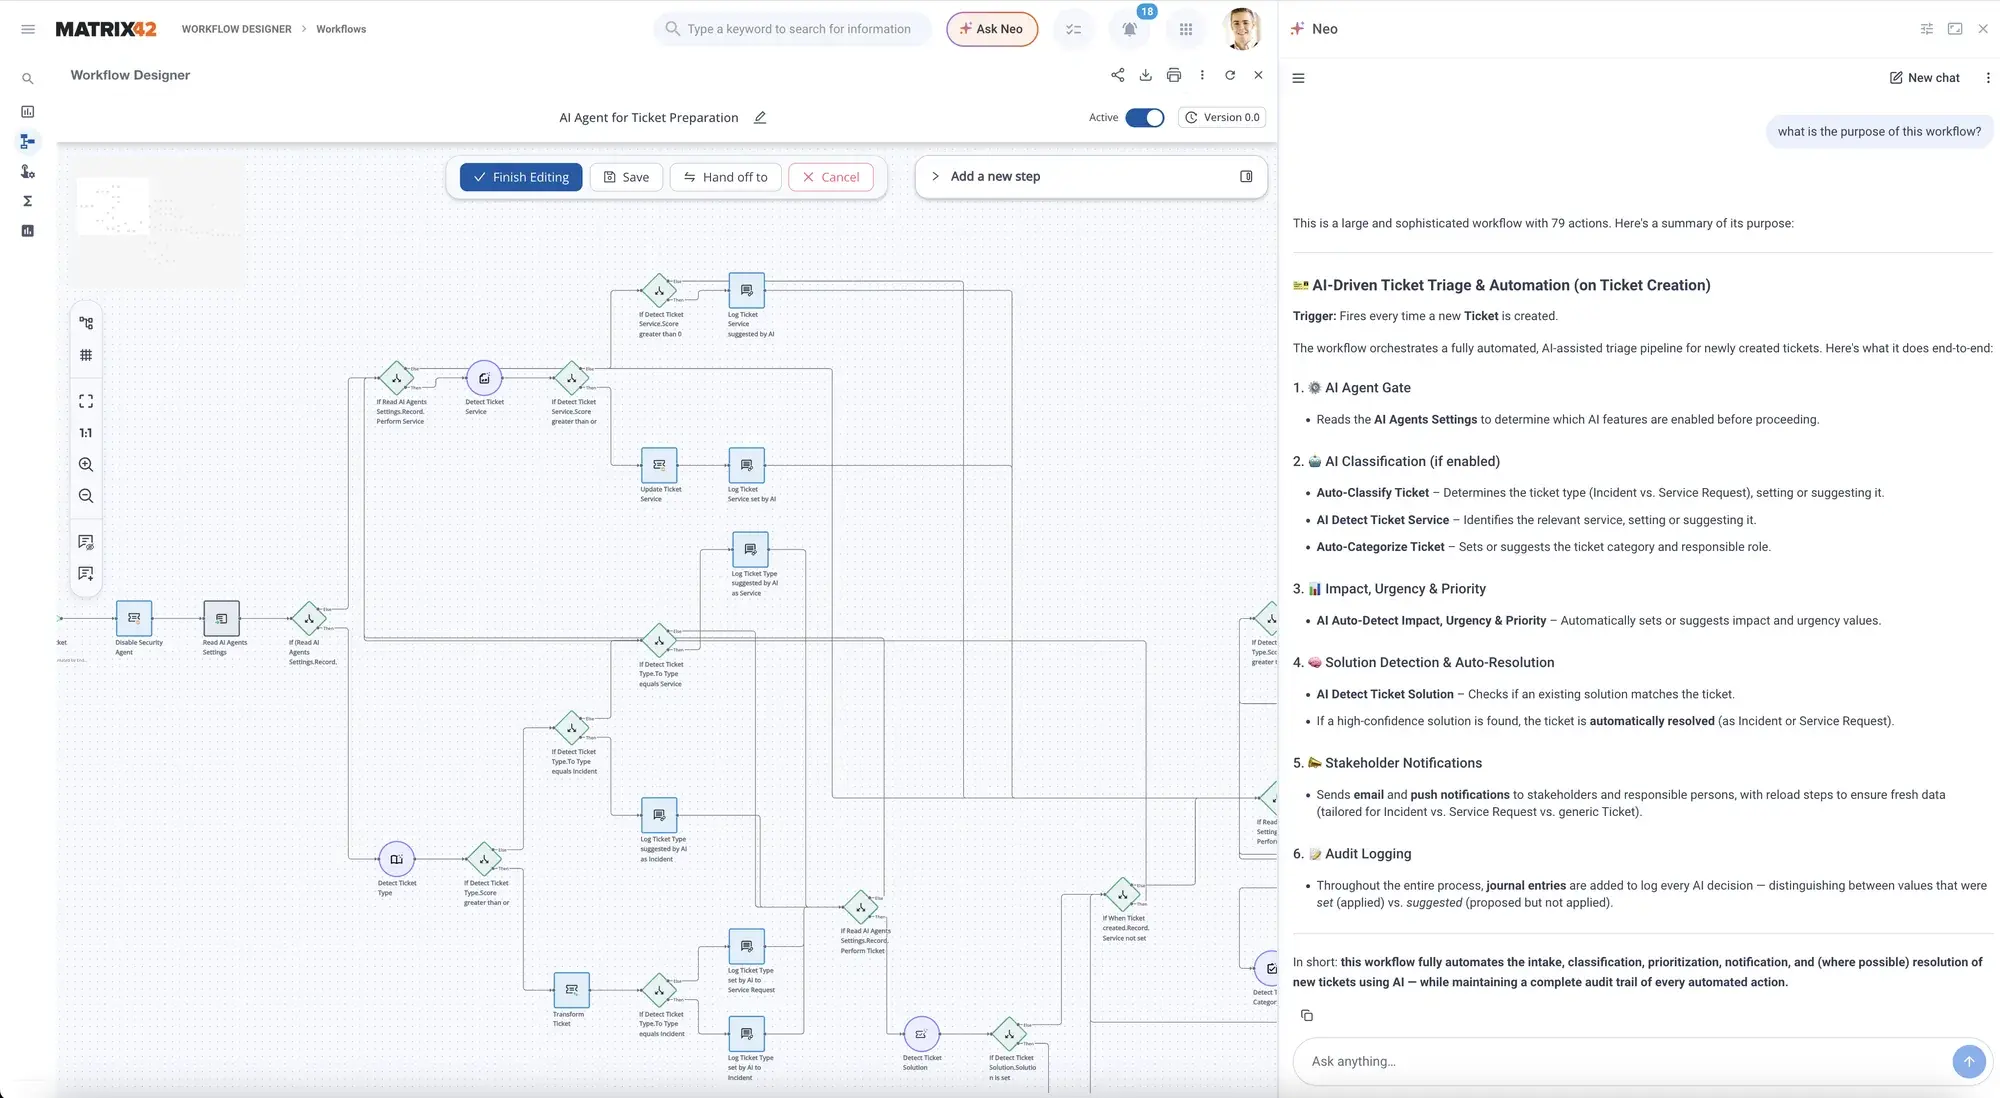Toggle the canvas grid icon

86,355
